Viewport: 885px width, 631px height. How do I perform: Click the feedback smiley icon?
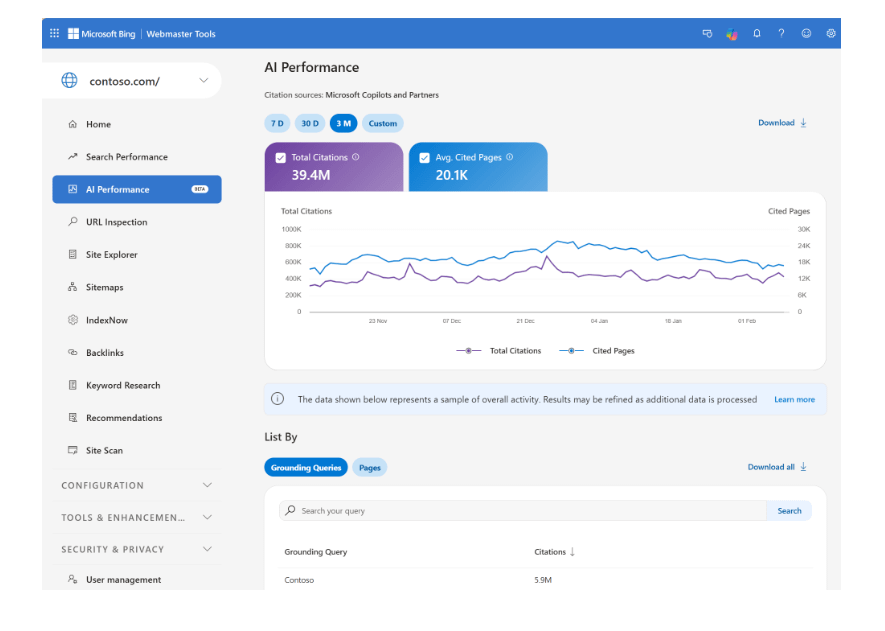click(806, 33)
